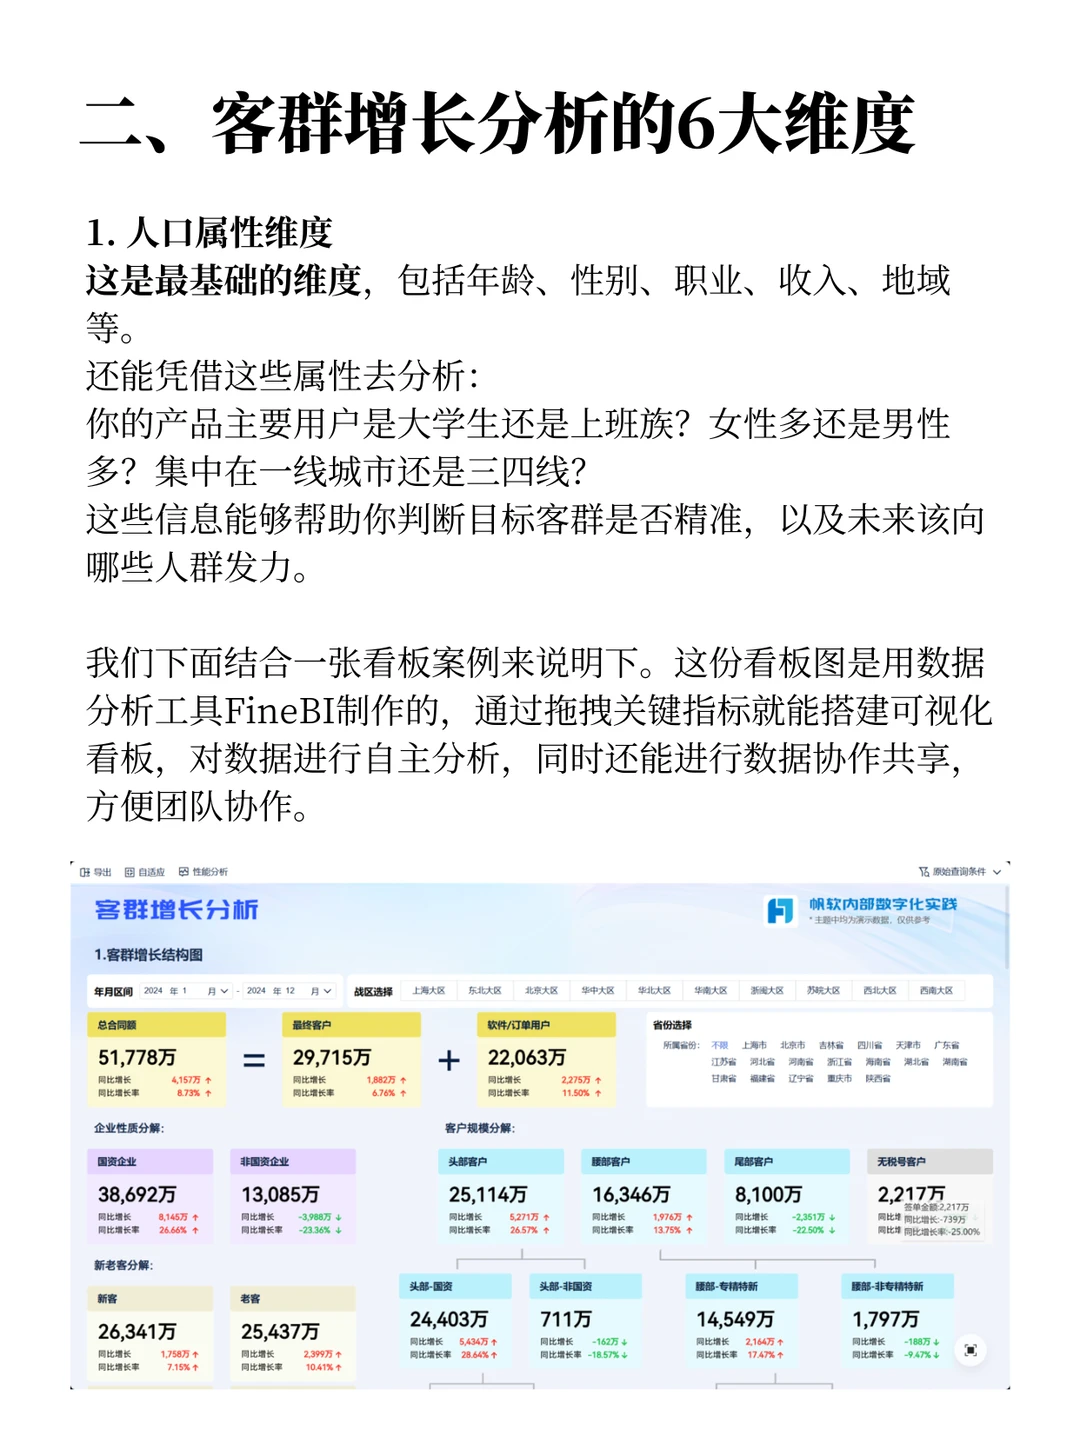Click the 总合同额 51,778万 value
The image size is (1080, 1443).
[137, 1057]
